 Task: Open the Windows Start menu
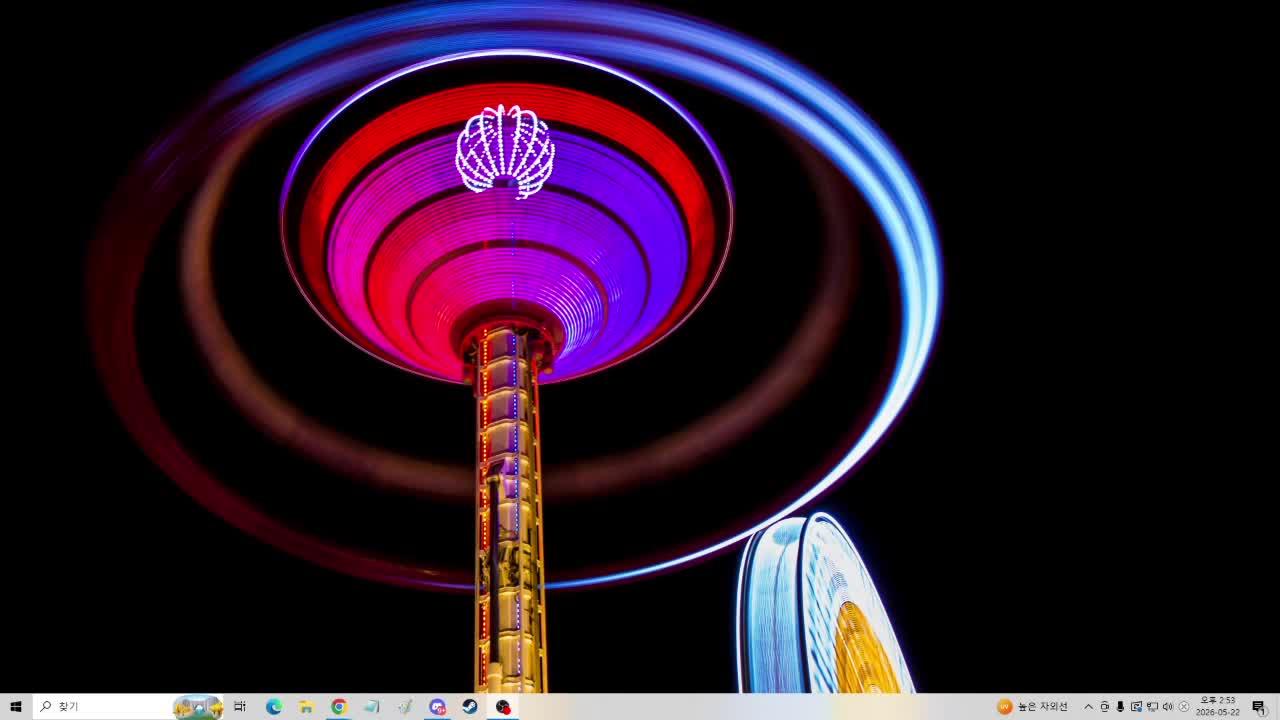pyautogui.click(x=15, y=706)
